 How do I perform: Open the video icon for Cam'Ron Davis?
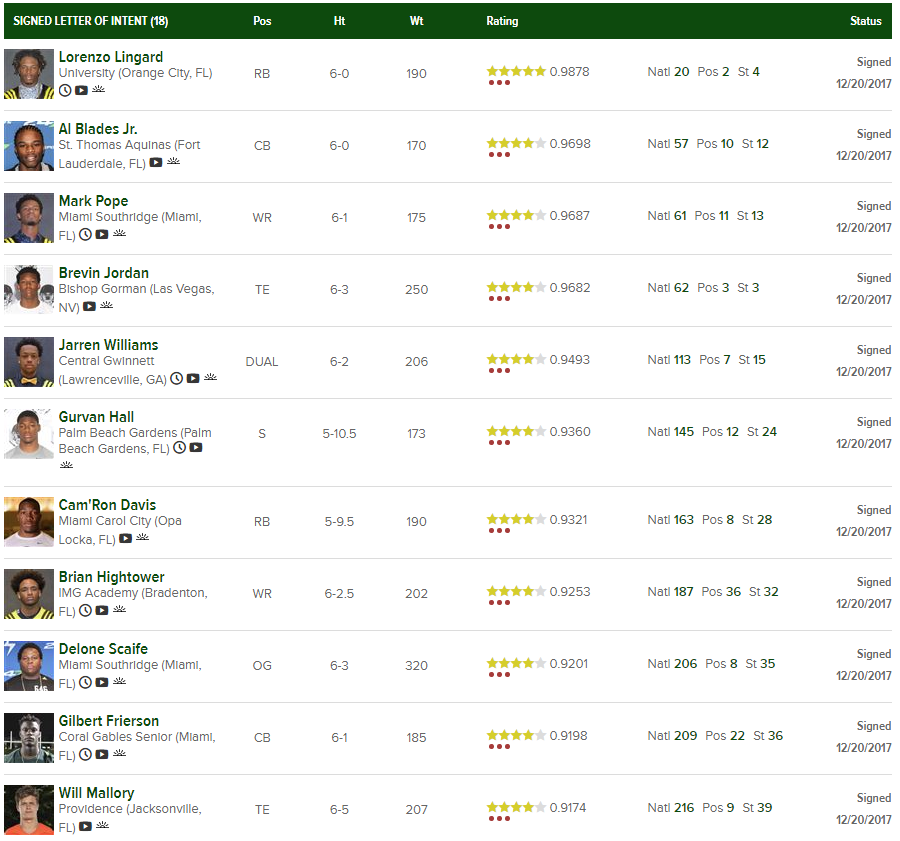point(125,538)
